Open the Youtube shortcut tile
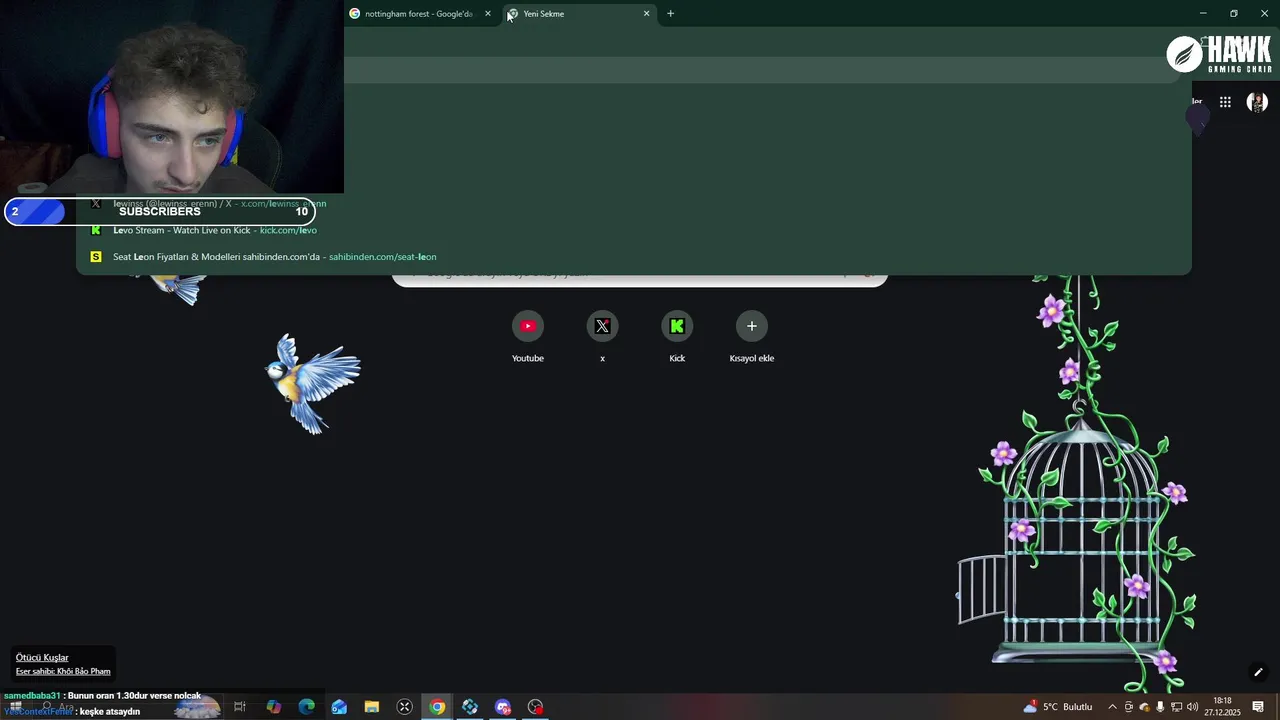This screenshot has width=1280, height=720. click(x=528, y=337)
